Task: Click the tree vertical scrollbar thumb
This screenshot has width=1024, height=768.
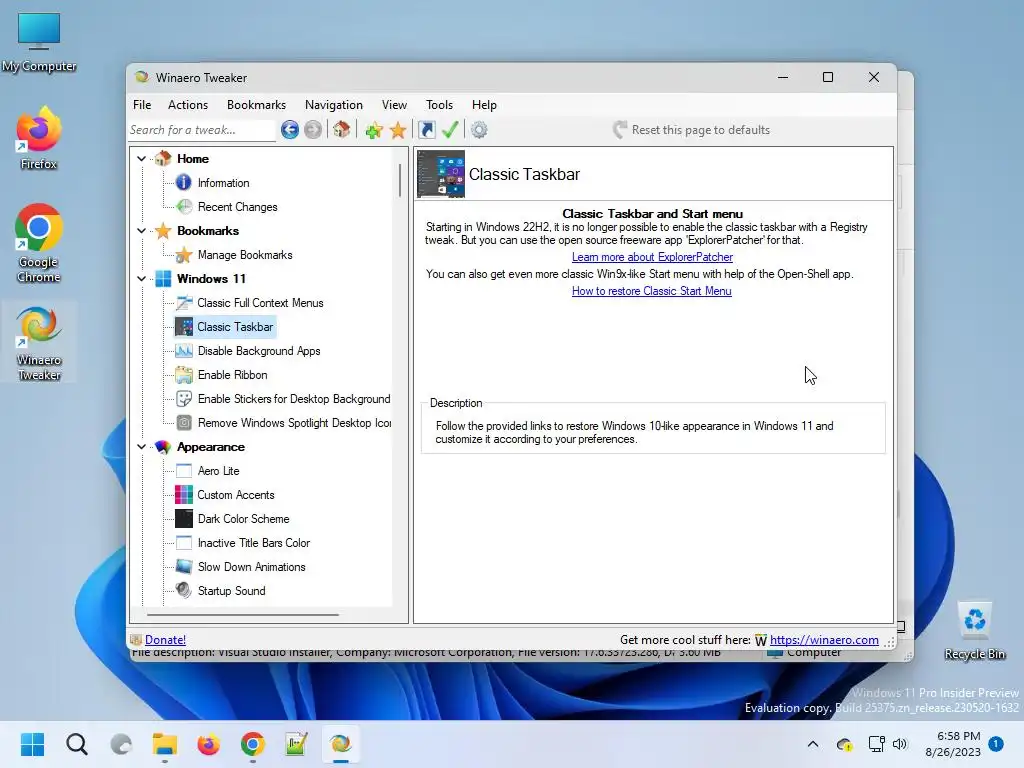Action: (399, 180)
